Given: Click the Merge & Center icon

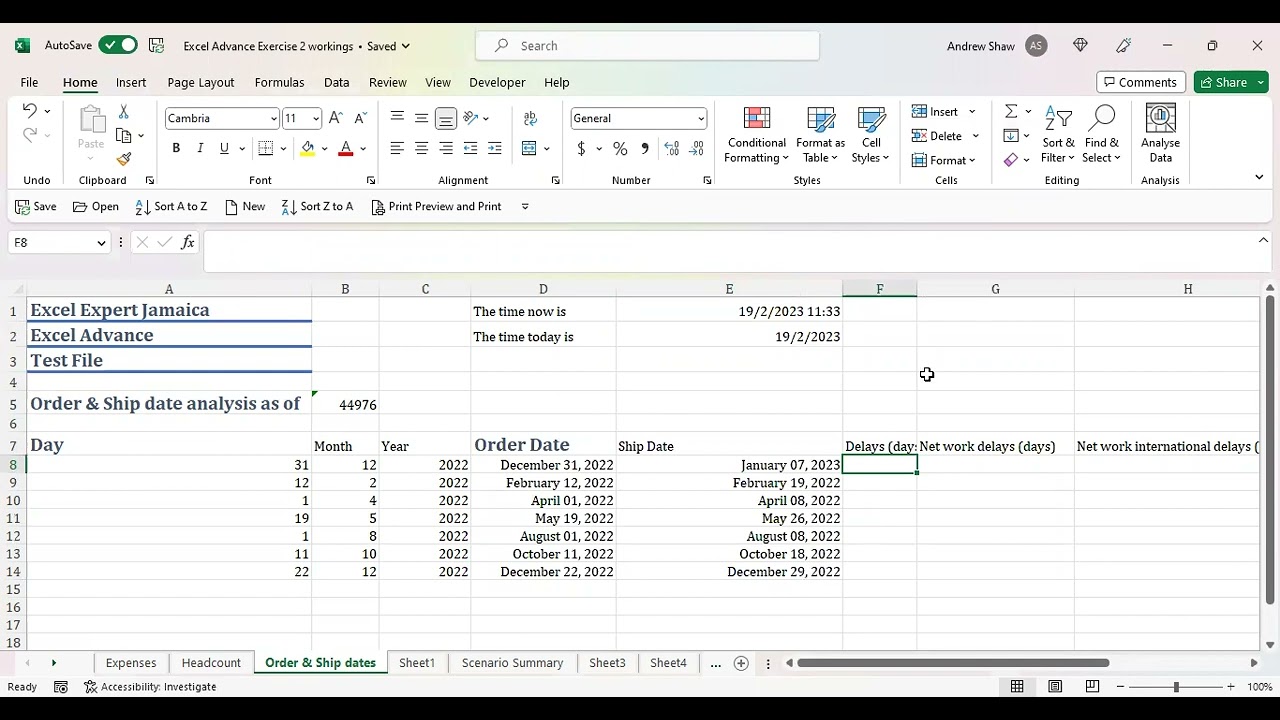Looking at the screenshot, I should coord(529,148).
